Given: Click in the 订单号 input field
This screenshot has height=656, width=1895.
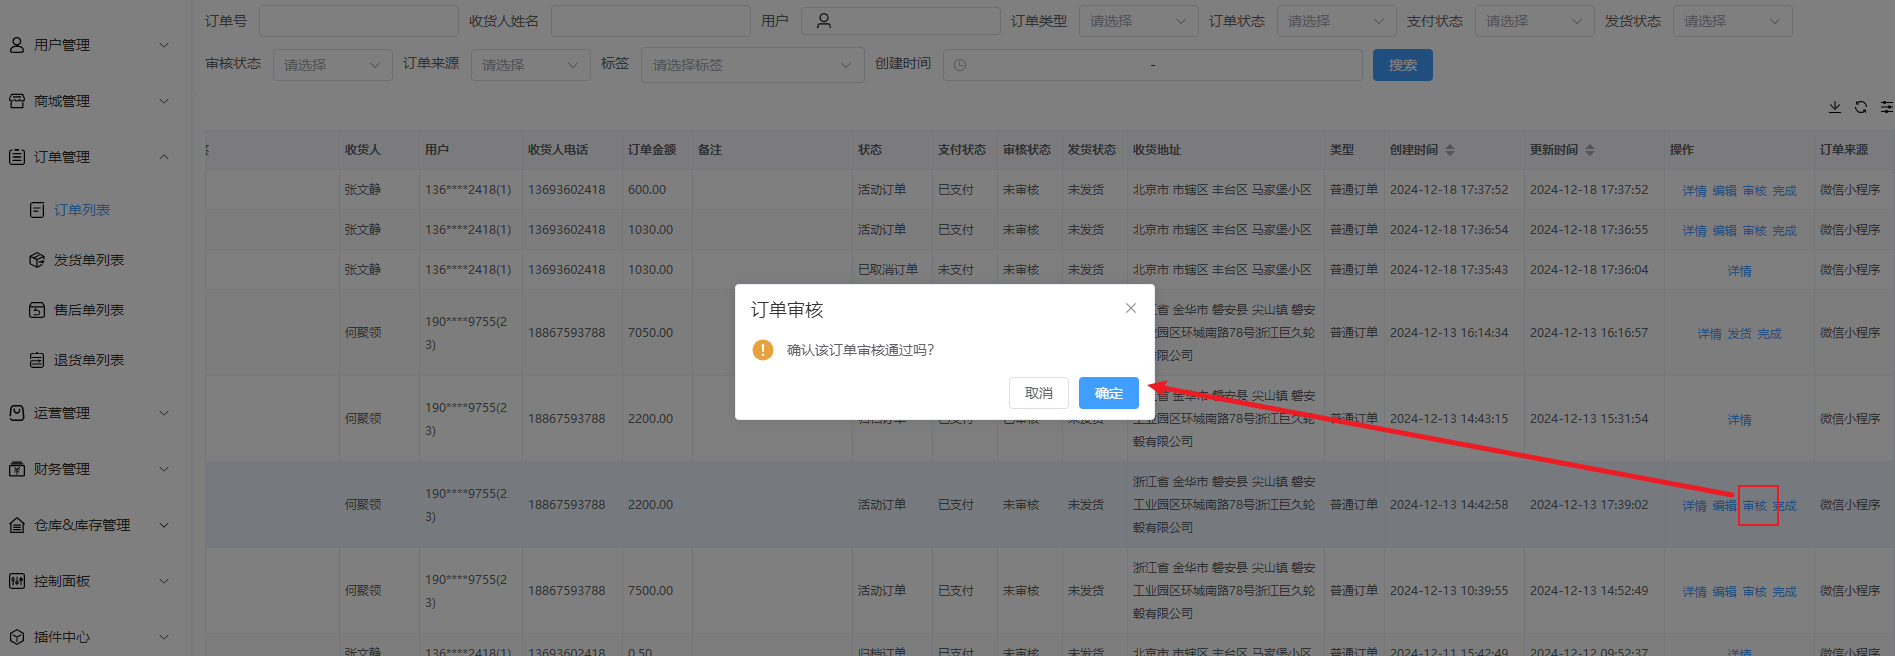Looking at the screenshot, I should (359, 21).
